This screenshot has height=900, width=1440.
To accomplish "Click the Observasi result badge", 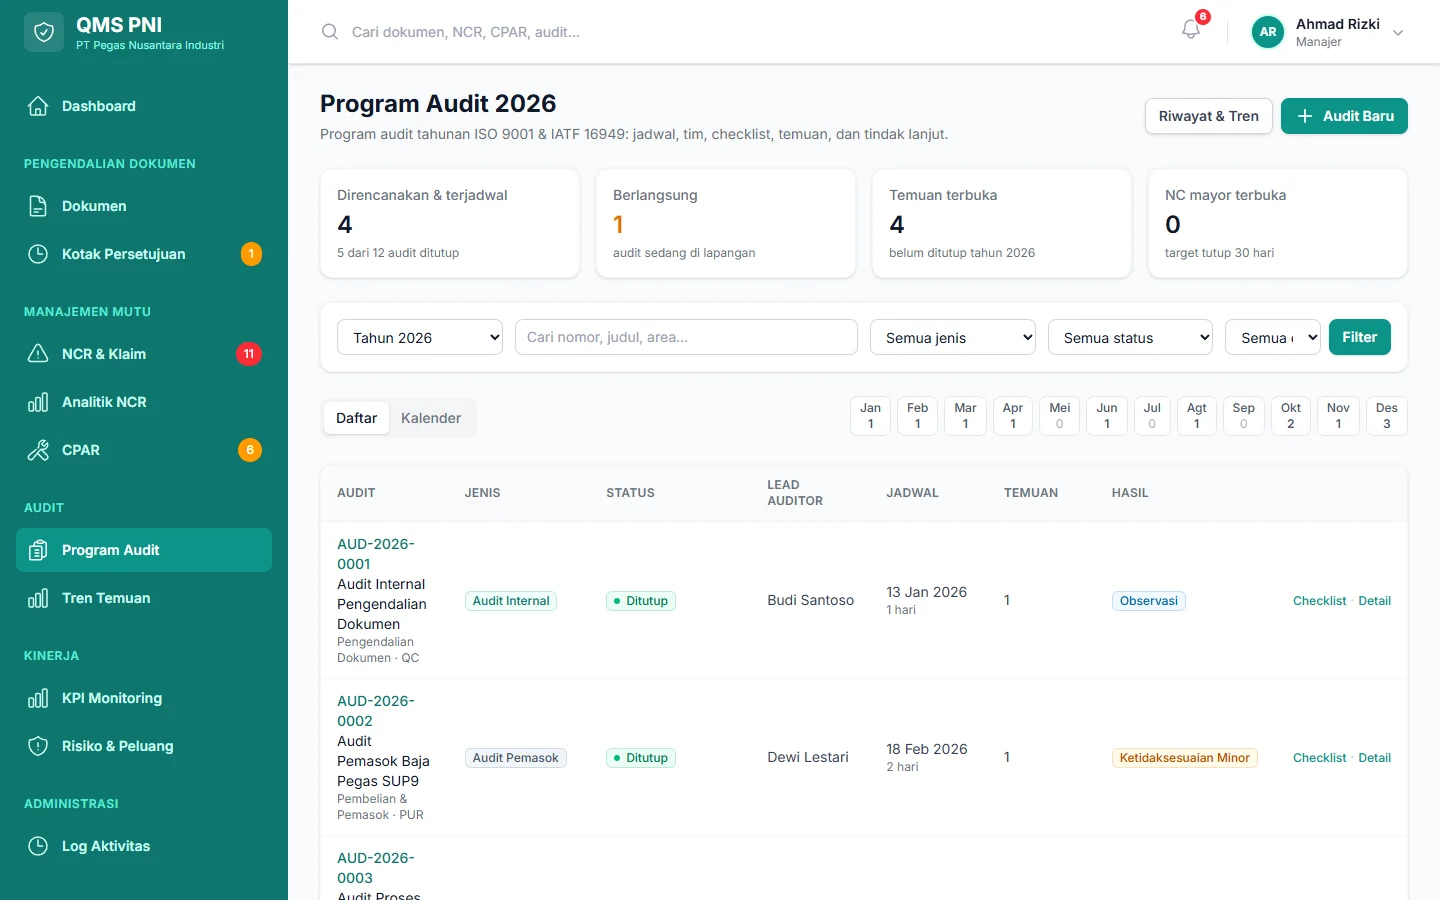I will (x=1148, y=601).
